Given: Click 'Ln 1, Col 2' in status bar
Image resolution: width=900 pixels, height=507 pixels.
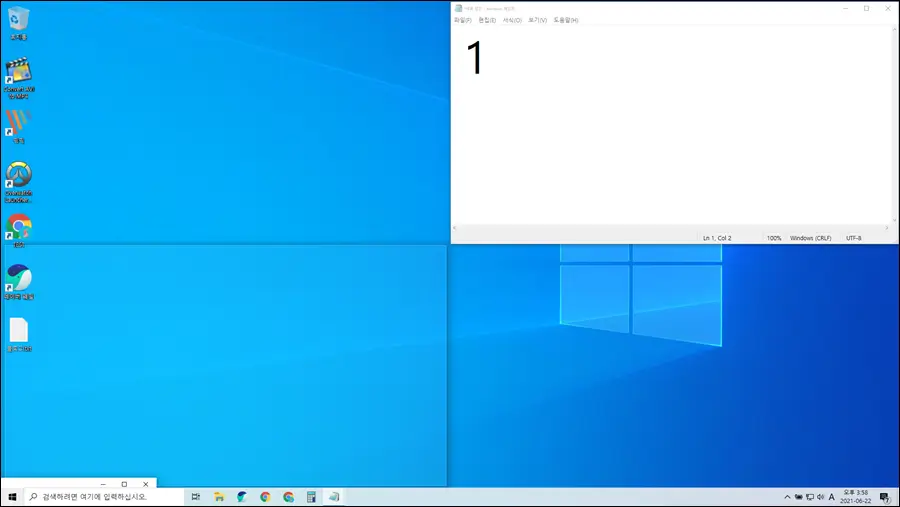Looking at the screenshot, I should [717, 238].
